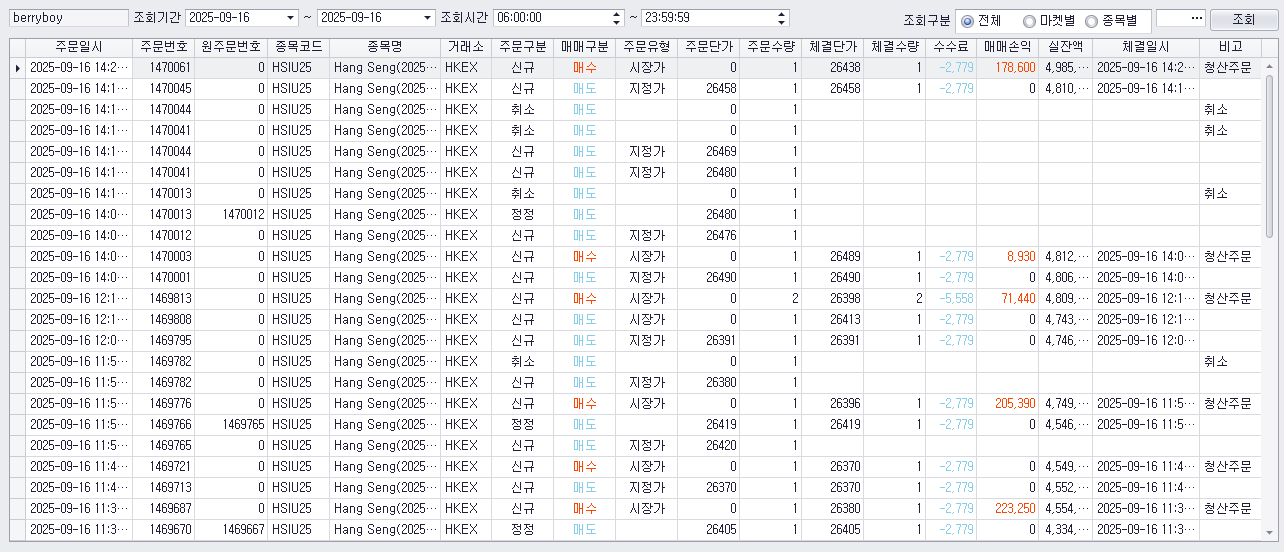Click the berryboy account field

(x=68, y=18)
